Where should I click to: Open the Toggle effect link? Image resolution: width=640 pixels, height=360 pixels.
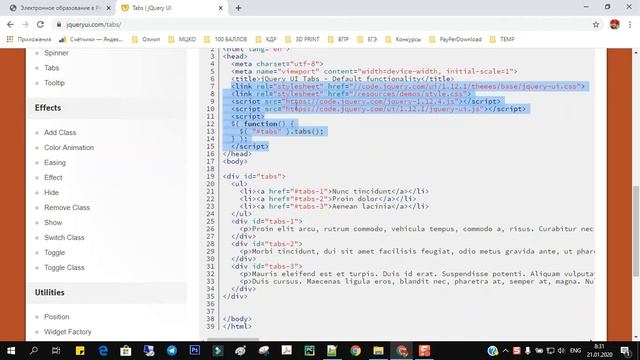coord(54,253)
